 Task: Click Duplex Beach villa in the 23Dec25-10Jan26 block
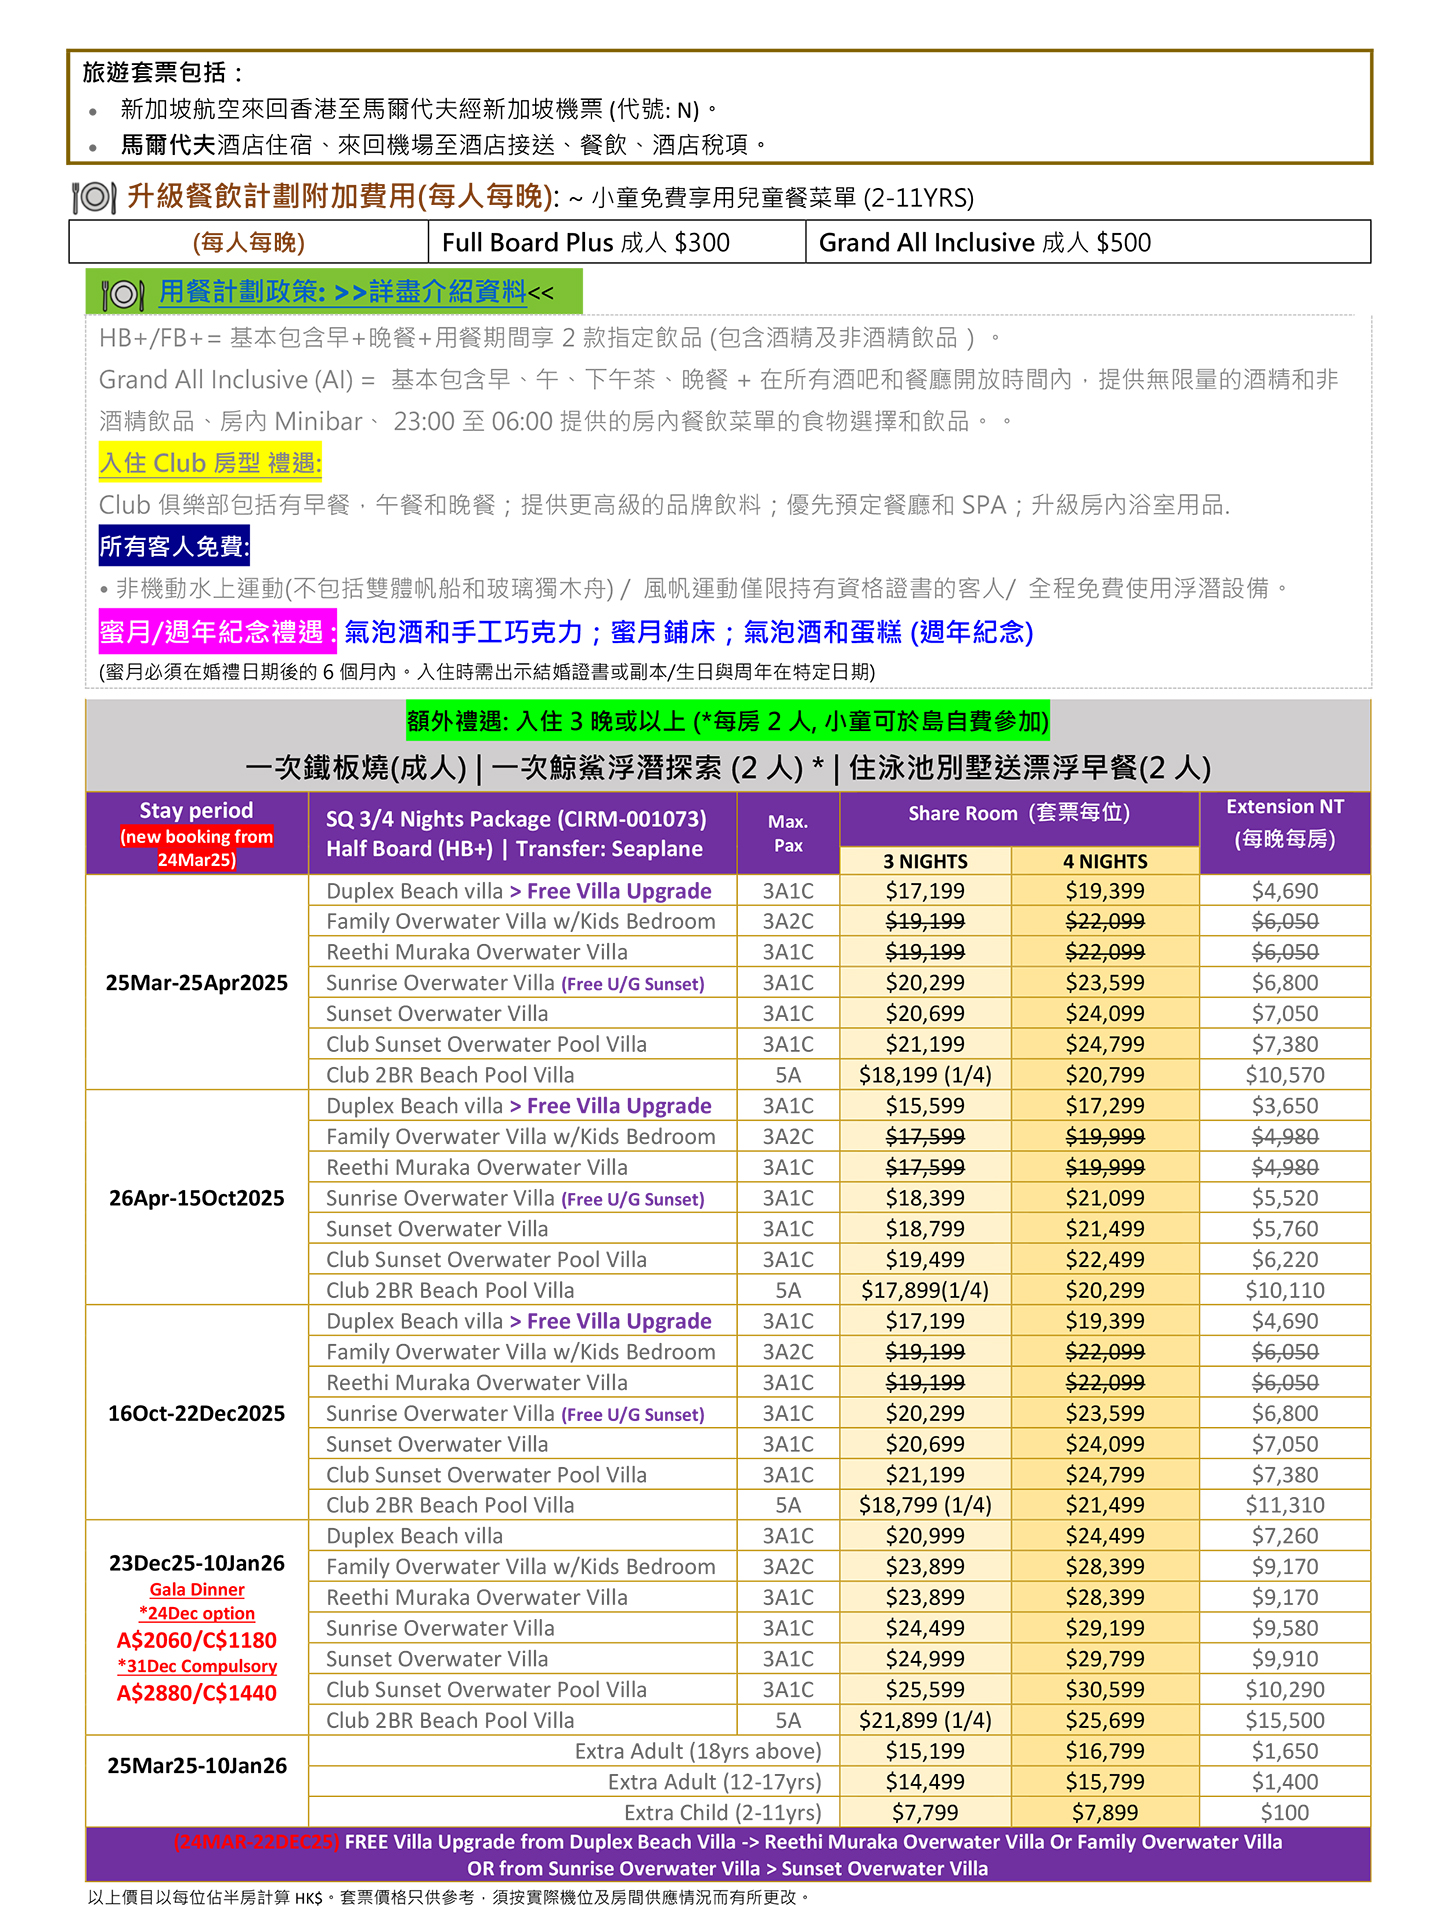414,1536
